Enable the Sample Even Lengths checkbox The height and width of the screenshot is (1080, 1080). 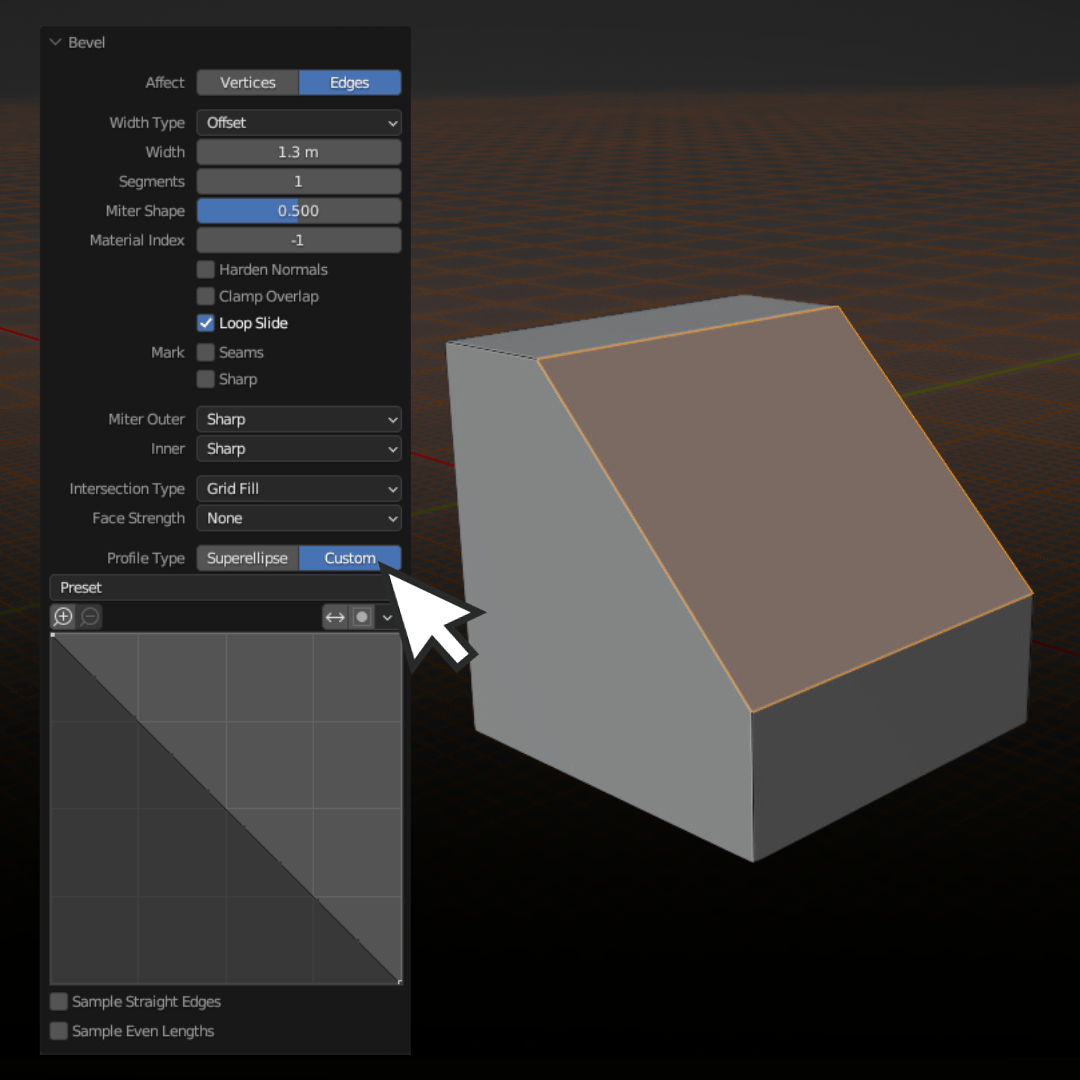59,1031
